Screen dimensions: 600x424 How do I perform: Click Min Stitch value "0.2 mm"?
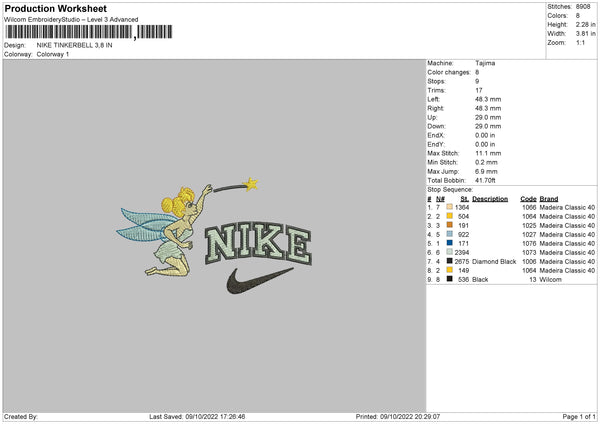486,162
